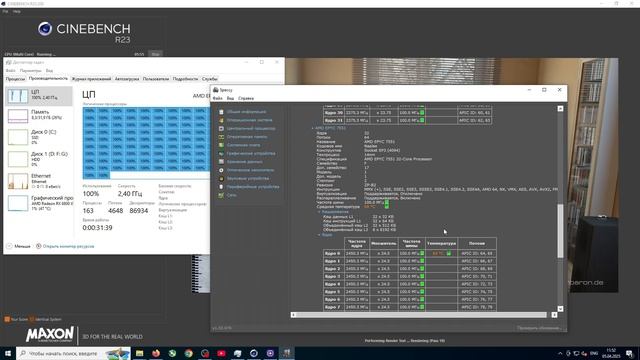Select the Optical drives icon in Speccy
The height and width of the screenshot is (360, 640).
click(x=221, y=170)
